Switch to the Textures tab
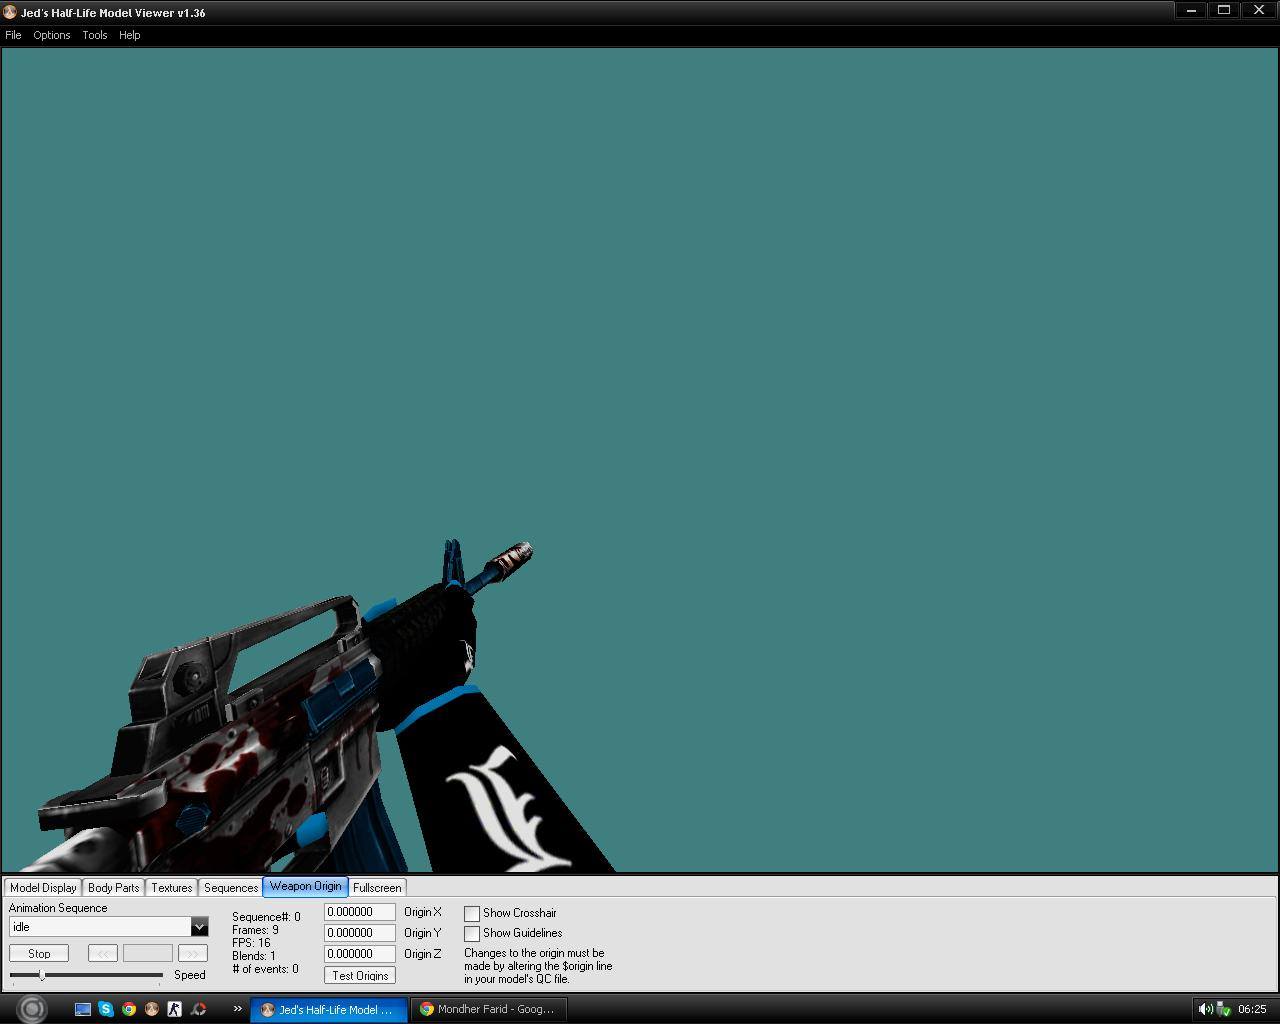The image size is (1280, 1024). tap(172, 887)
